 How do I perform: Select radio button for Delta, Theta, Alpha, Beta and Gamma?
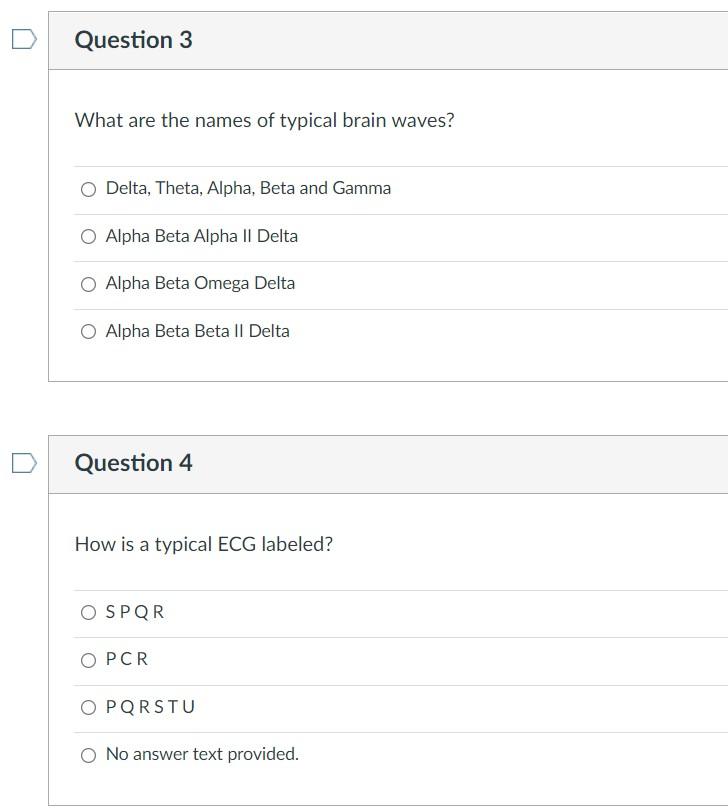click(x=89, y=189)
